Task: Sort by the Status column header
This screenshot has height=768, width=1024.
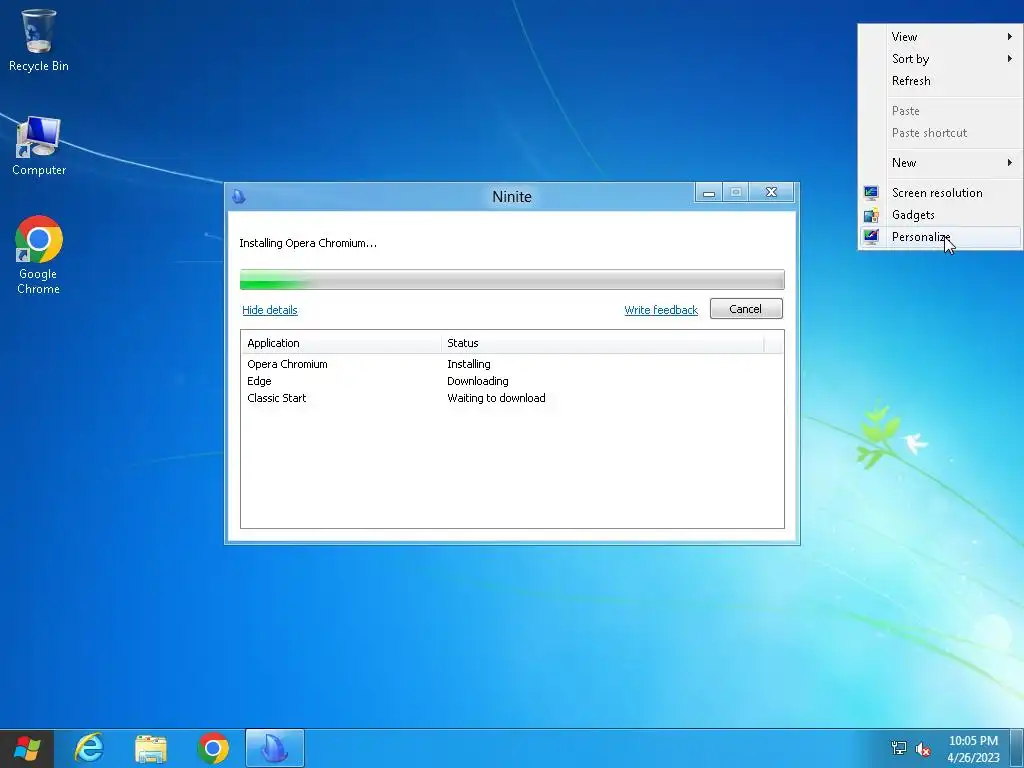Action: coord(603,343)
